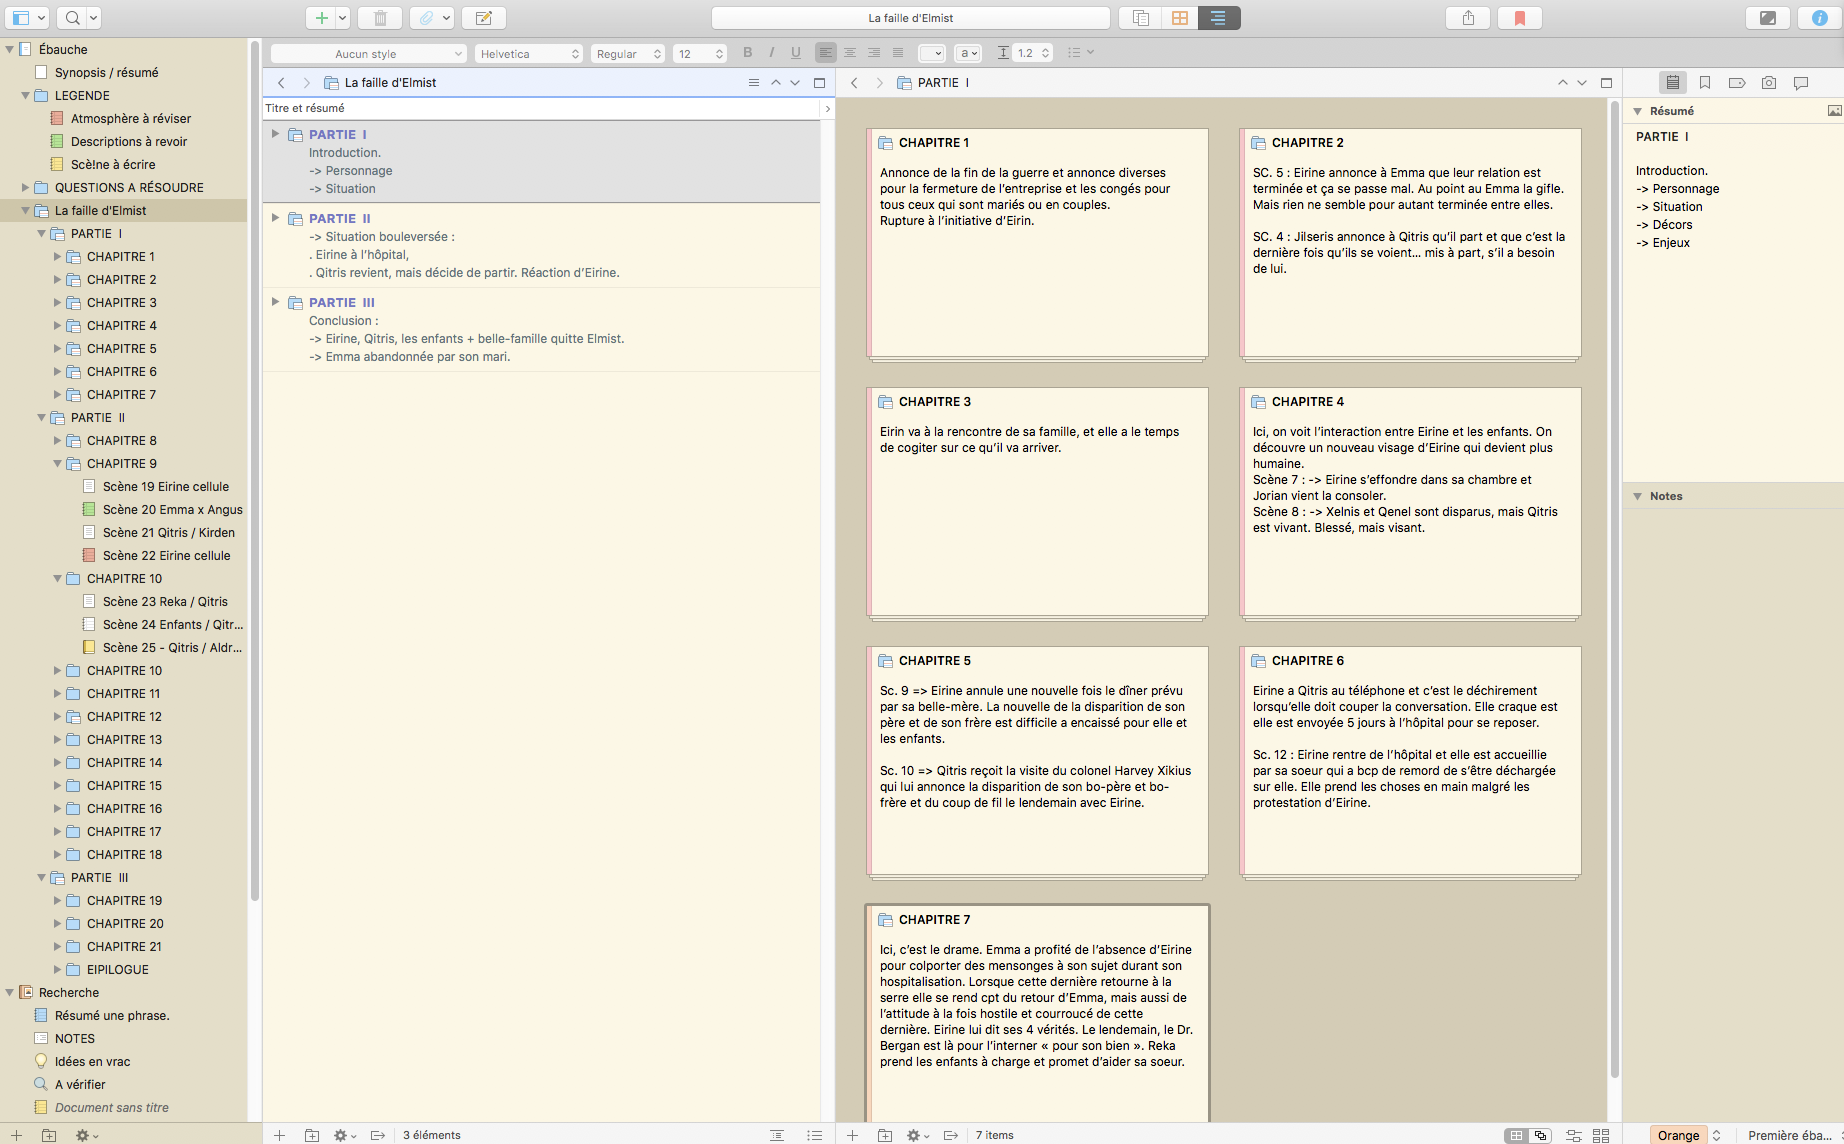Open Inspector Notes (synopsis) tab icon
The width and height of the screenshot is (1844, 1144).
click(x=1673, y=83)
